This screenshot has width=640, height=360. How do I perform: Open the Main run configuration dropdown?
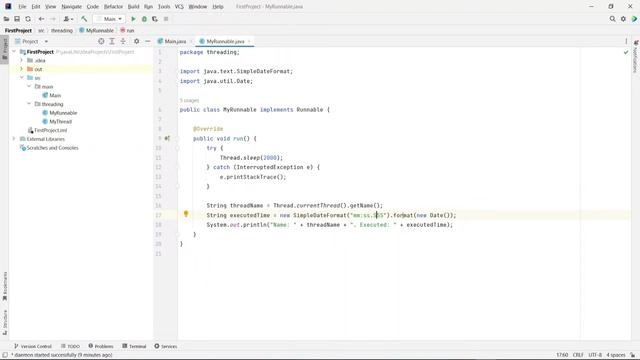pos(109,19)
